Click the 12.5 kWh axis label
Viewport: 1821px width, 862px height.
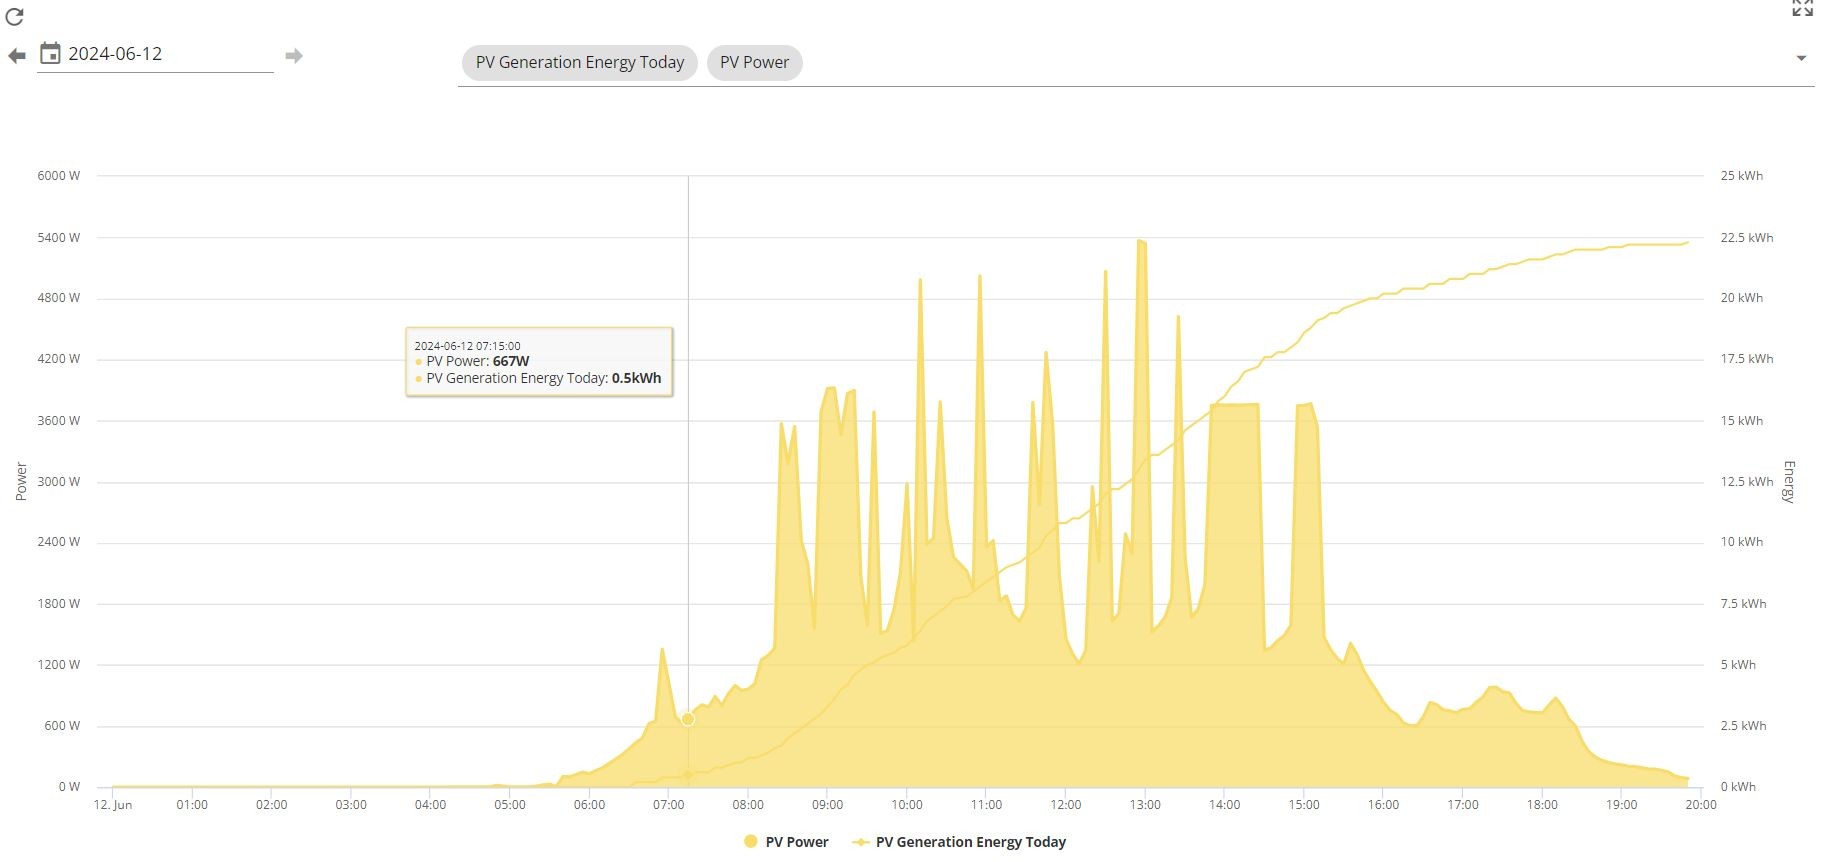click(1747, 482)
